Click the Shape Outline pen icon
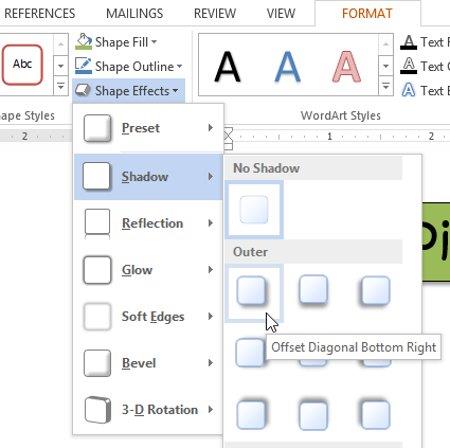The height and width of the screenshot is (448, 450). click(x=83, y=66)
